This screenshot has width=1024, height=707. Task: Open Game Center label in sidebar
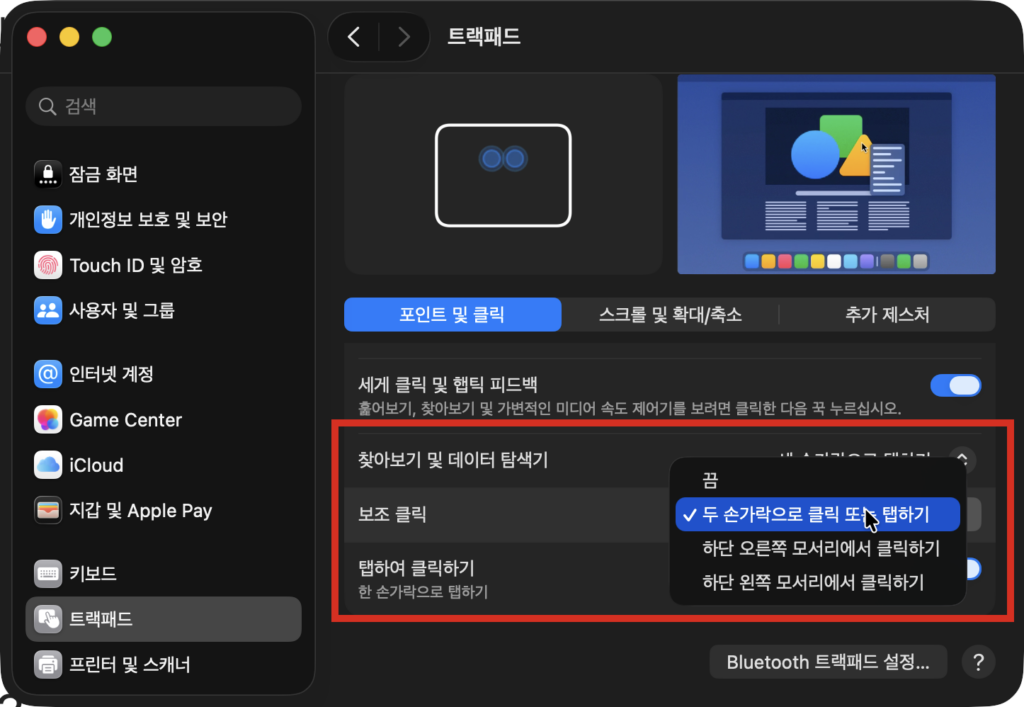click(125, 420)
